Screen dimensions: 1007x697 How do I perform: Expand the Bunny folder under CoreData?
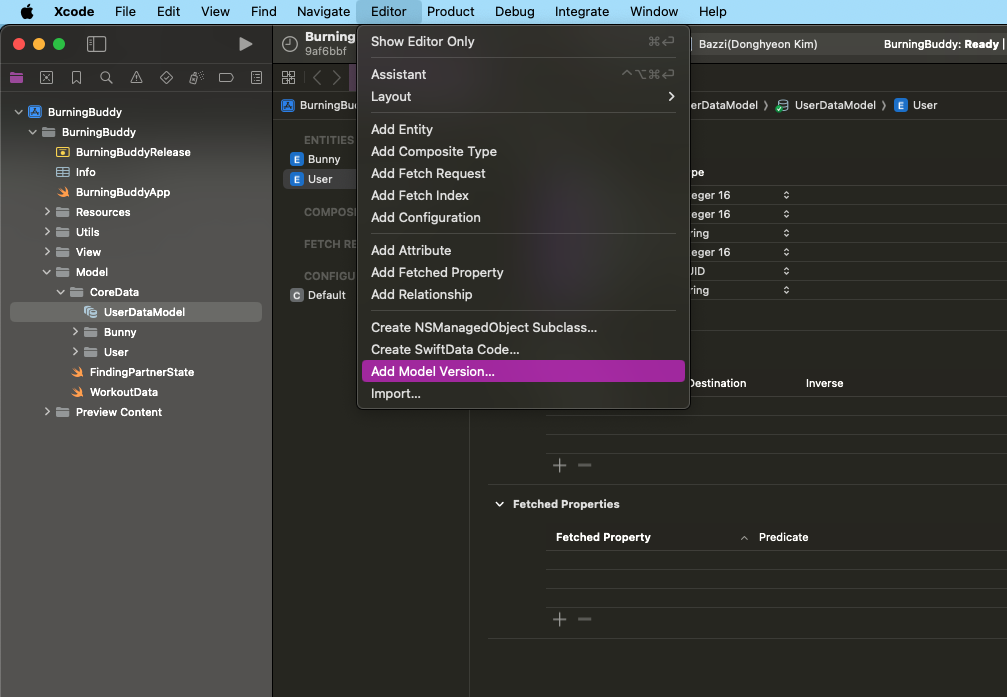pos(75,331)
